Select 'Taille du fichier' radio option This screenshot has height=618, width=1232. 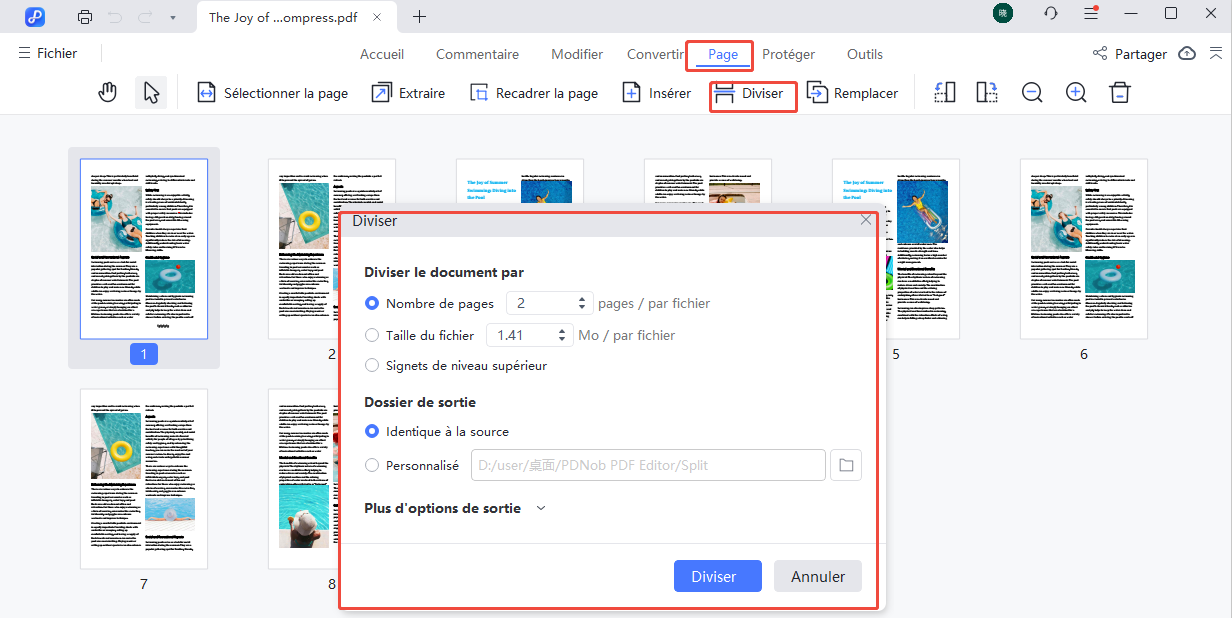pos(373,336)
